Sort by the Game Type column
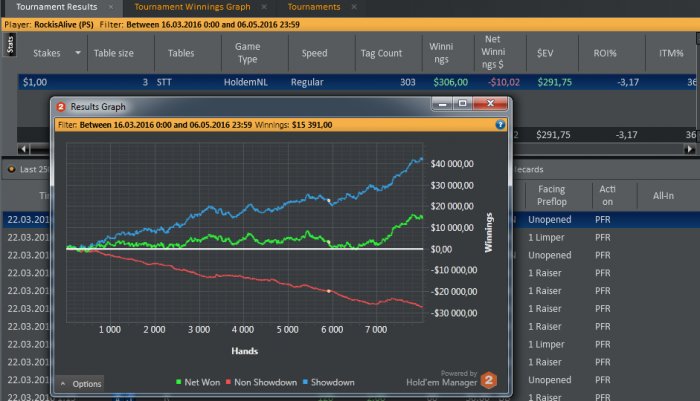Screen dimensions: 700x401 [x=247, y=53]
